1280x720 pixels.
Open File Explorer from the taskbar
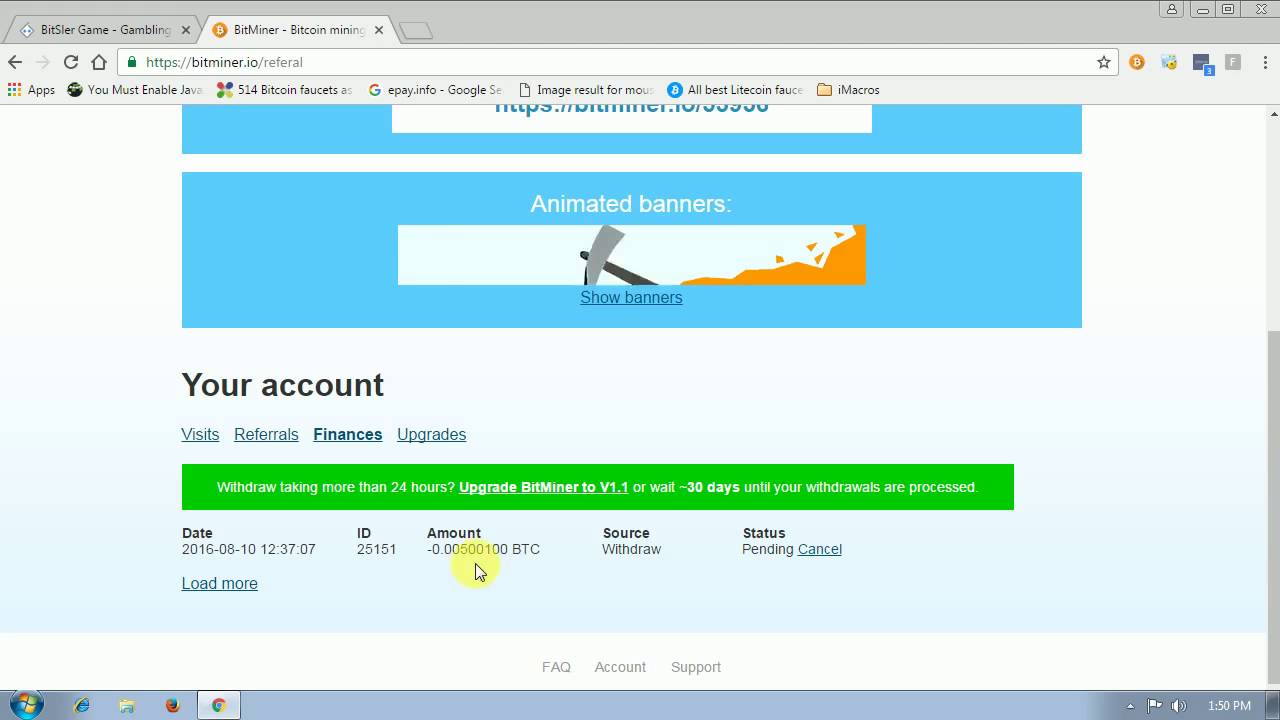pos(127,705)
